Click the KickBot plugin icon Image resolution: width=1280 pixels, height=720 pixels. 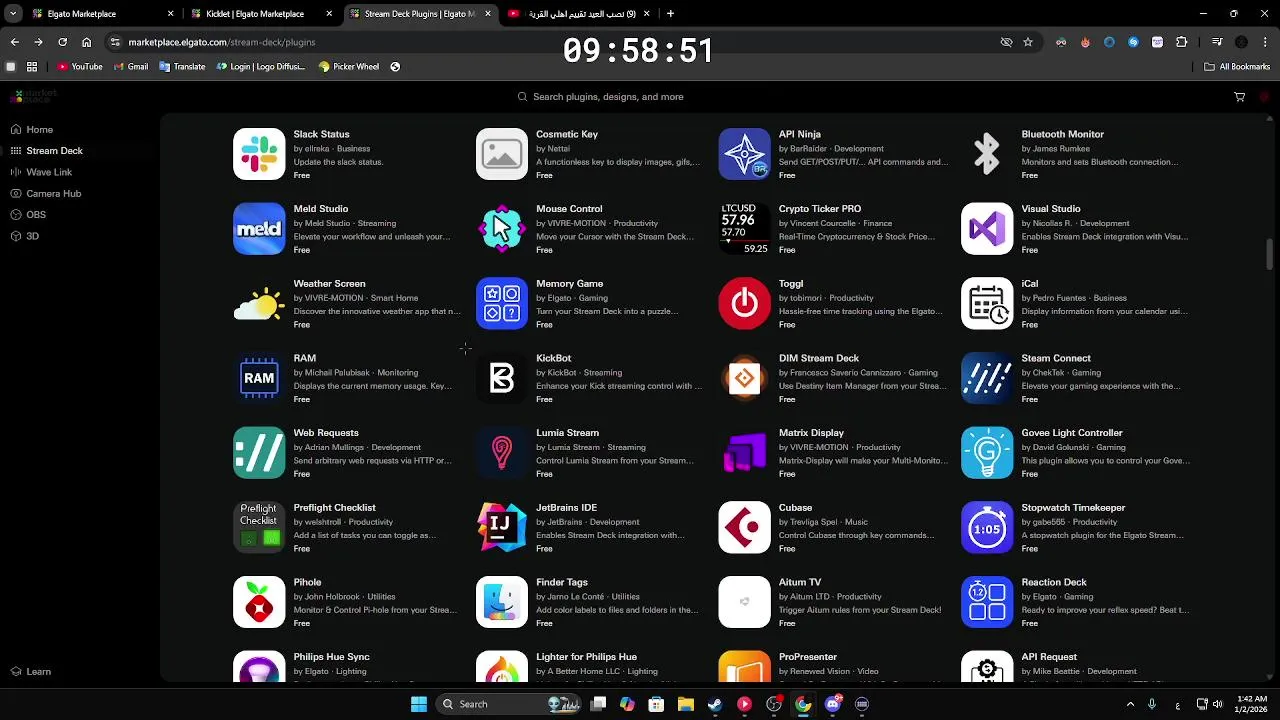point(502,378)
